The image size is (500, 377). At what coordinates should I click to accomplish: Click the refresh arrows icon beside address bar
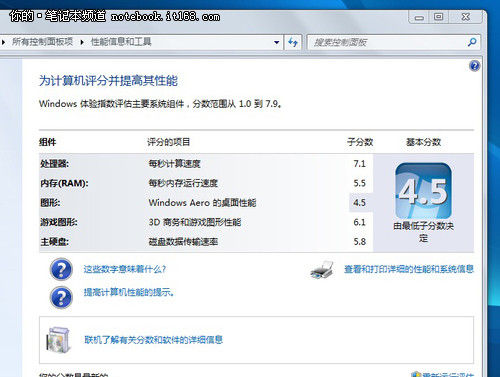click(x=293, y=42)
